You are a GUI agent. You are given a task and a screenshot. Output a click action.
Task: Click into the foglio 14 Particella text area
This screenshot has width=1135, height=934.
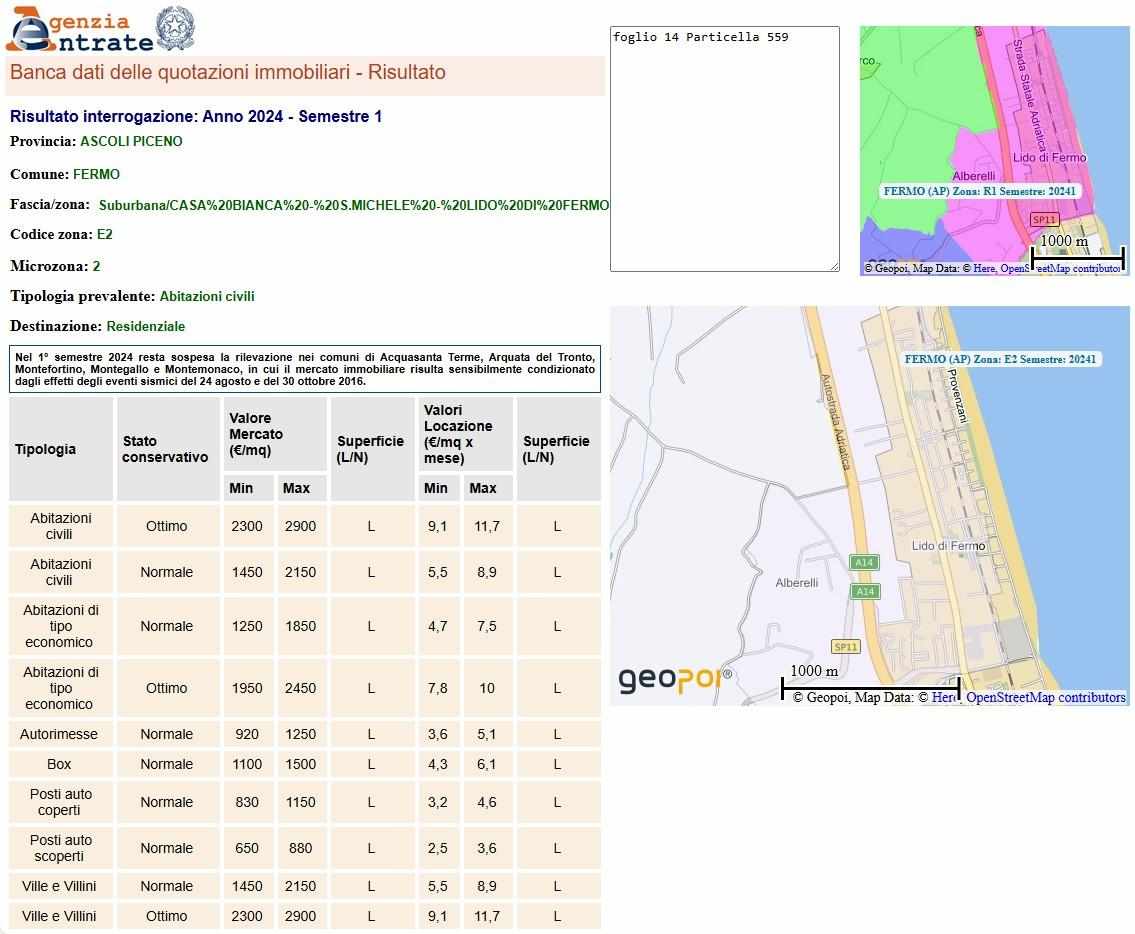[x=724, y=150]
